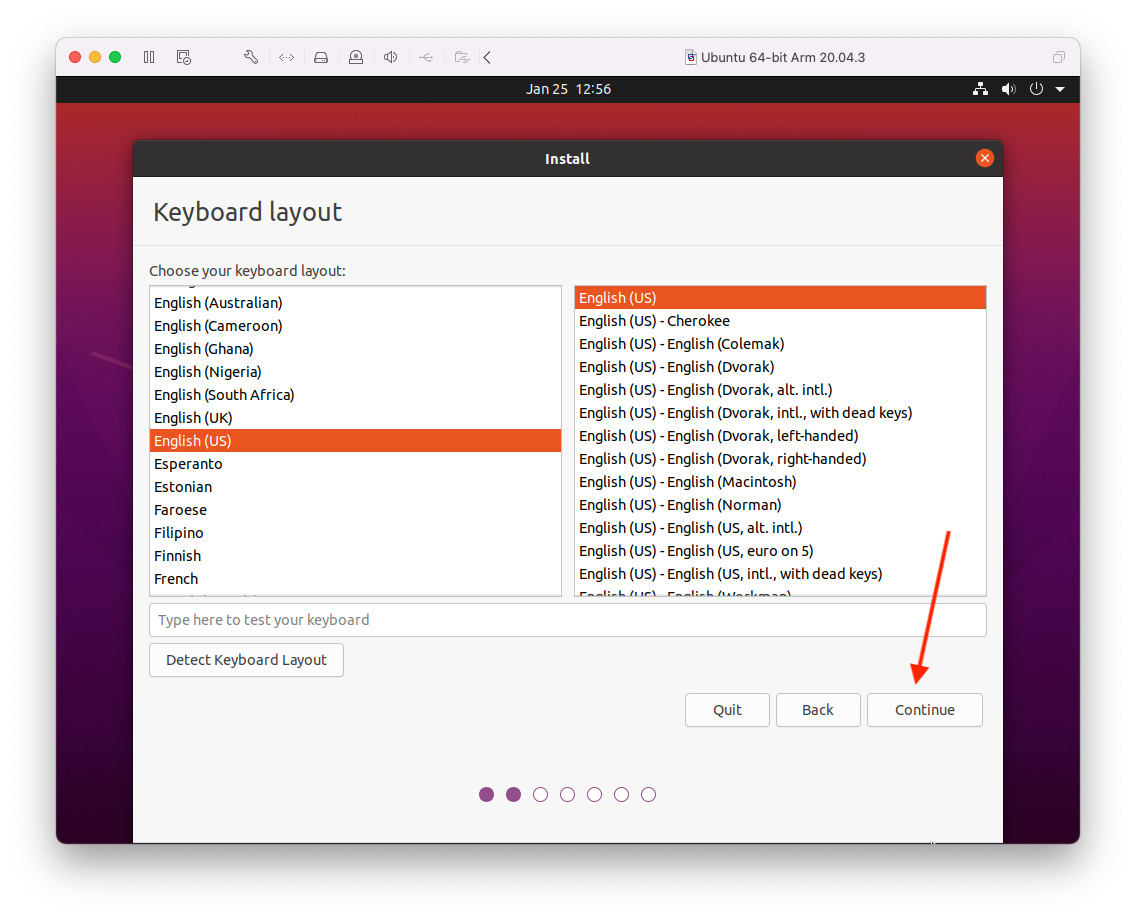Choose Esperanto from the layout list
This screenshot has width=1136, height=918.
(188, 464)
